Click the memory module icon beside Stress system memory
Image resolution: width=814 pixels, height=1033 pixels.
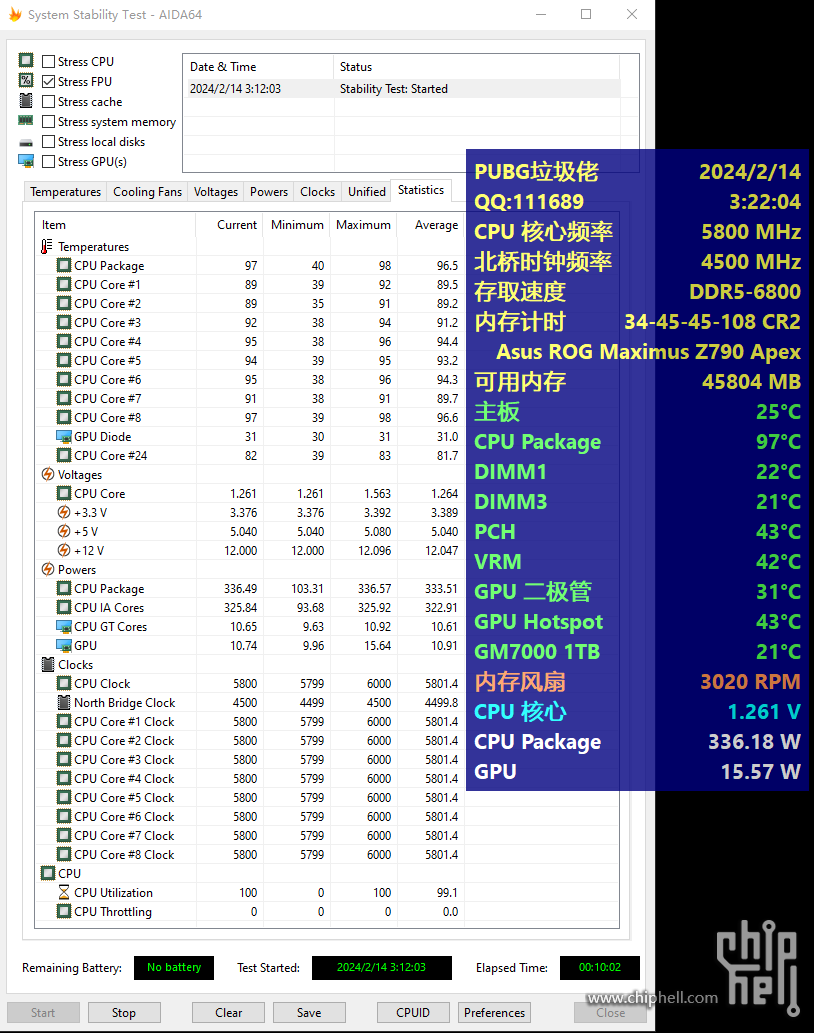click(x=26, y=121)
